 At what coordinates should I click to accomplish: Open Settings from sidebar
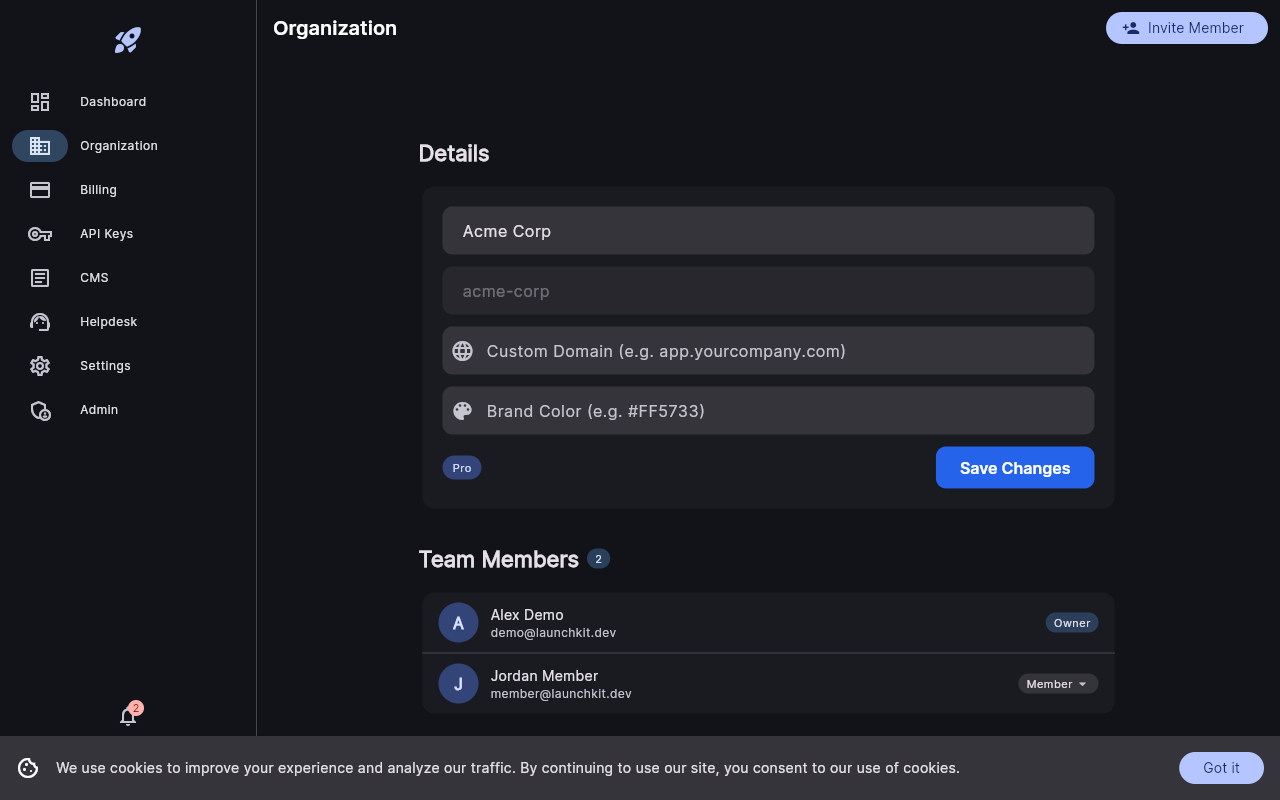click(128, 366)
